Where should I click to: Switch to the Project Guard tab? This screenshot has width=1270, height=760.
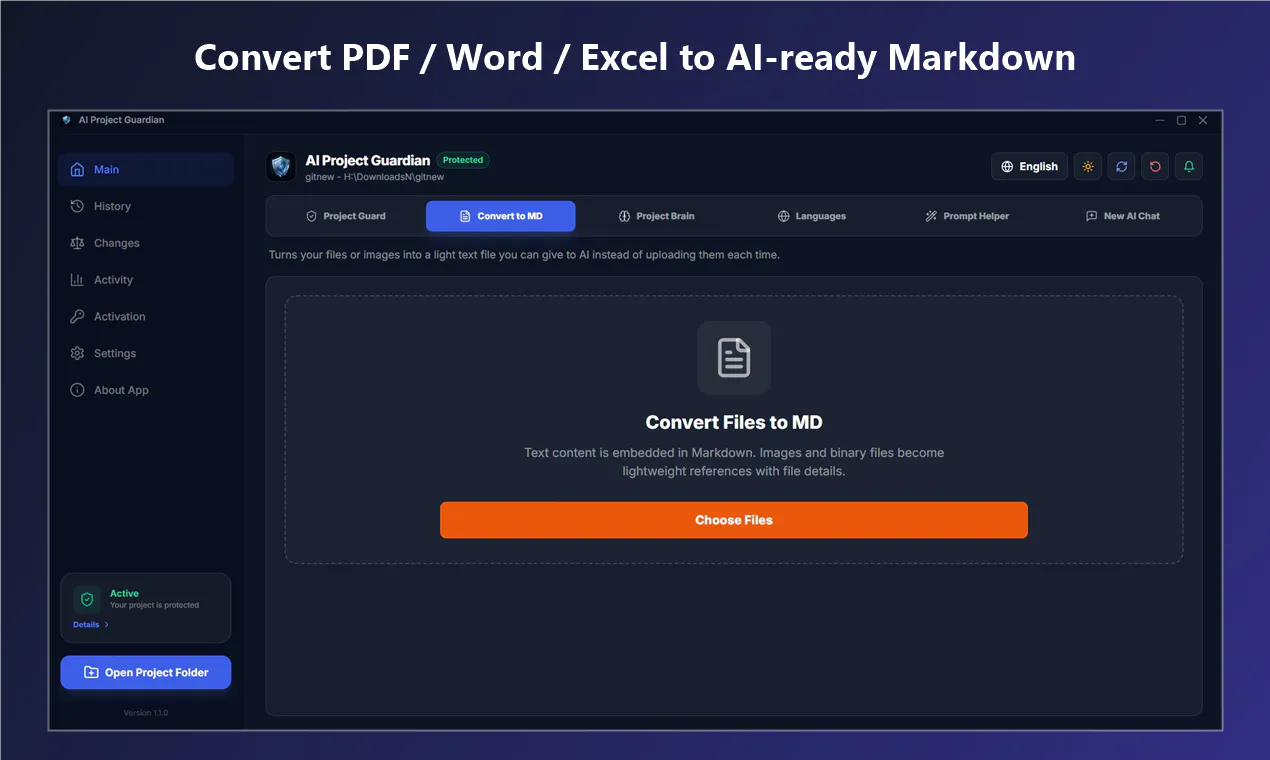345,216
